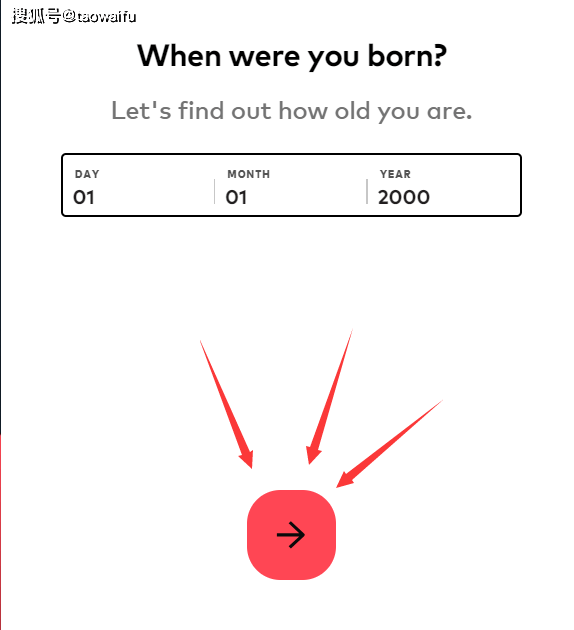The height and width of the screenshot is (630, 574).
Task: Click the black arrow glyph inside red button
Action: pos(291,535)
